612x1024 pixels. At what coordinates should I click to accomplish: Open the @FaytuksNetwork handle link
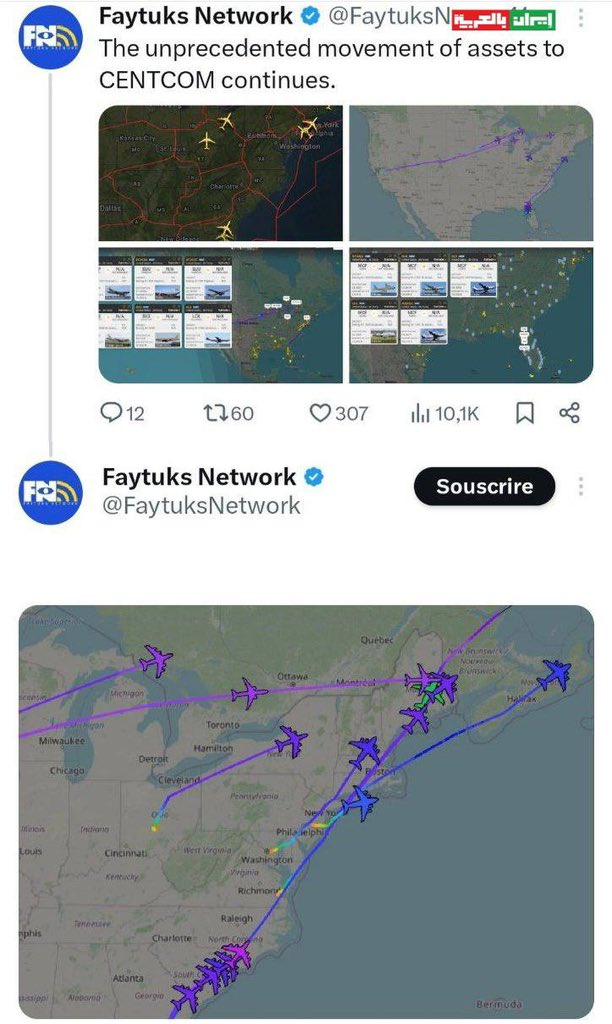(x=201, y=506)
